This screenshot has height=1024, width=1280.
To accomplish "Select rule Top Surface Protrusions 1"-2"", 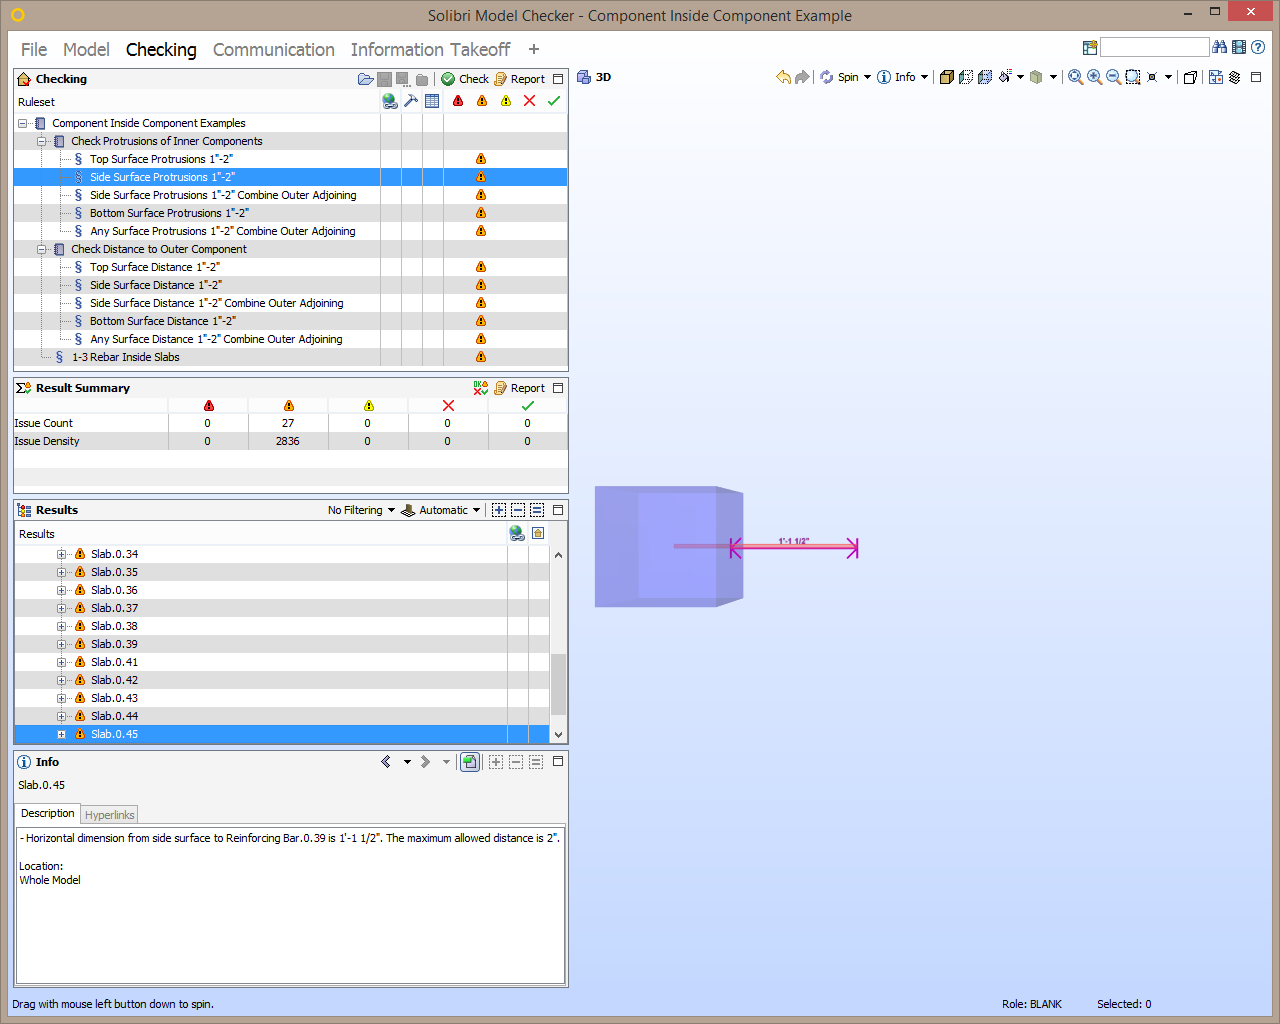I will (161, 159).
